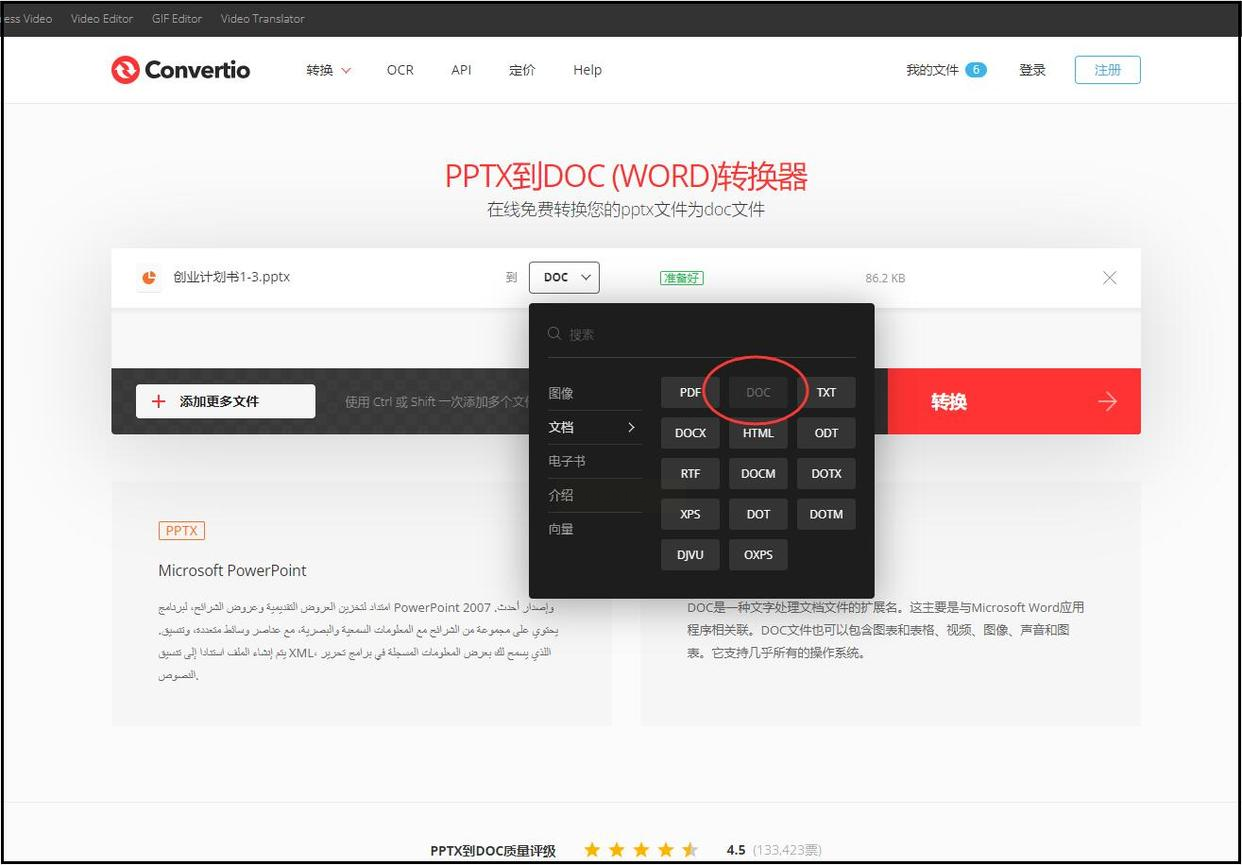Viewport: 1242px width, 865px height.
Task: Open the 转换 dropdown in the navigation
Action: click(x=329, y=70)
